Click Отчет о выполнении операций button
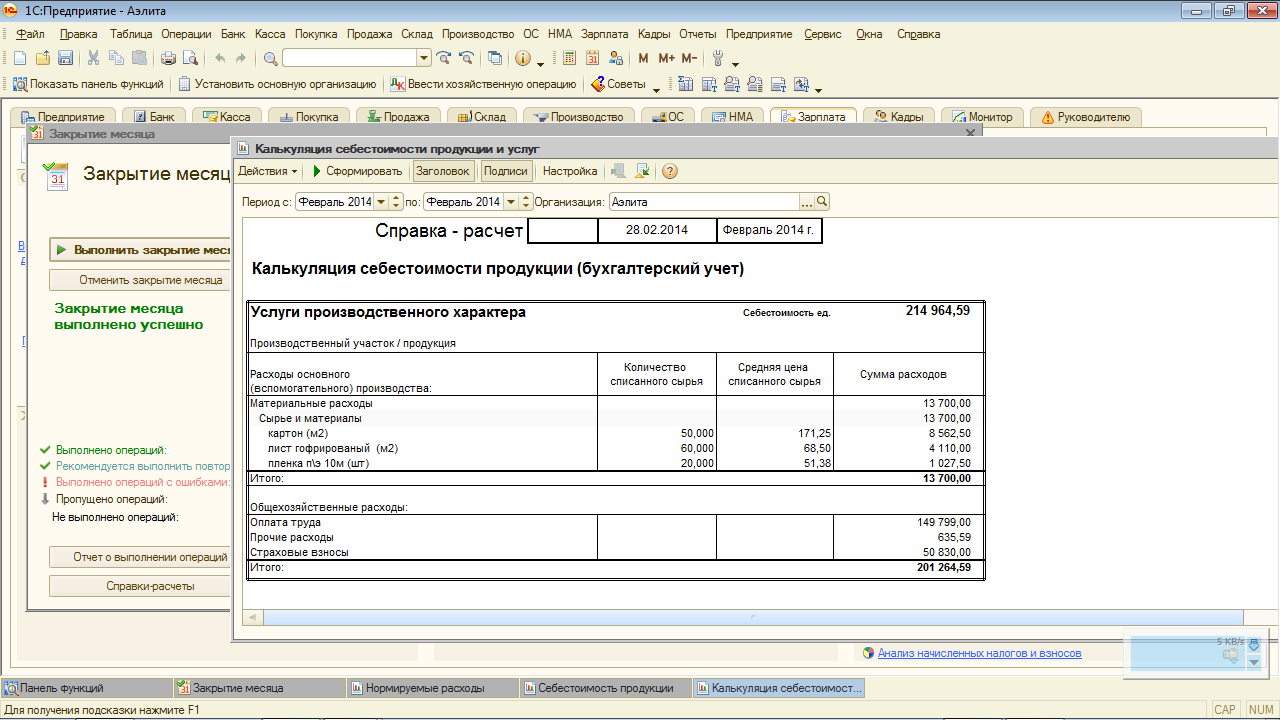The image size is (1280, 720). [x=140, y=556]
